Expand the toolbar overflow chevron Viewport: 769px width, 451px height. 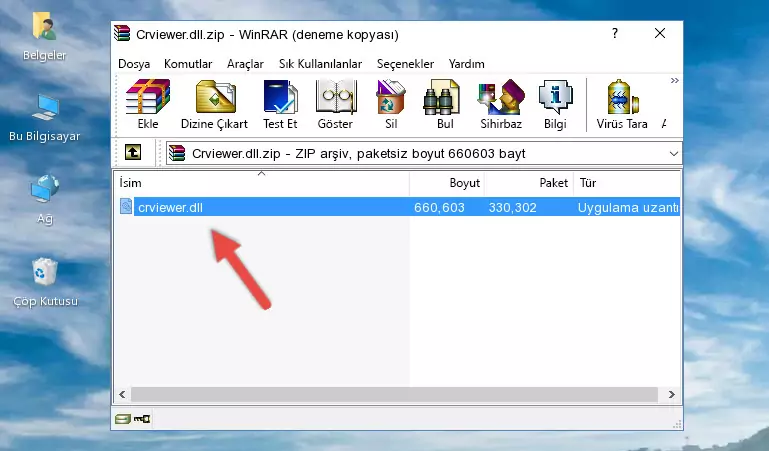(x=675, y=80)
